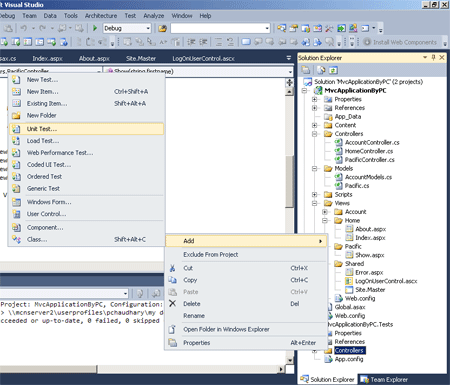Toggle the Solution Explorer auto-hide pin
Screen dimensions: 450x385
point(433,58)
